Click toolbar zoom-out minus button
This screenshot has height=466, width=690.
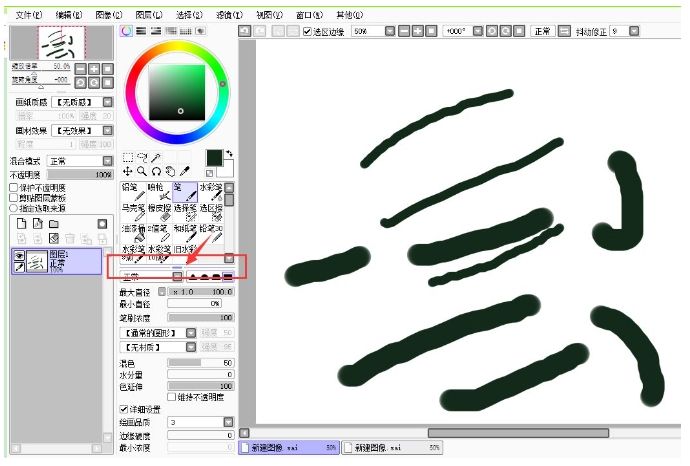pyautogui.click(x=404, y=31)
